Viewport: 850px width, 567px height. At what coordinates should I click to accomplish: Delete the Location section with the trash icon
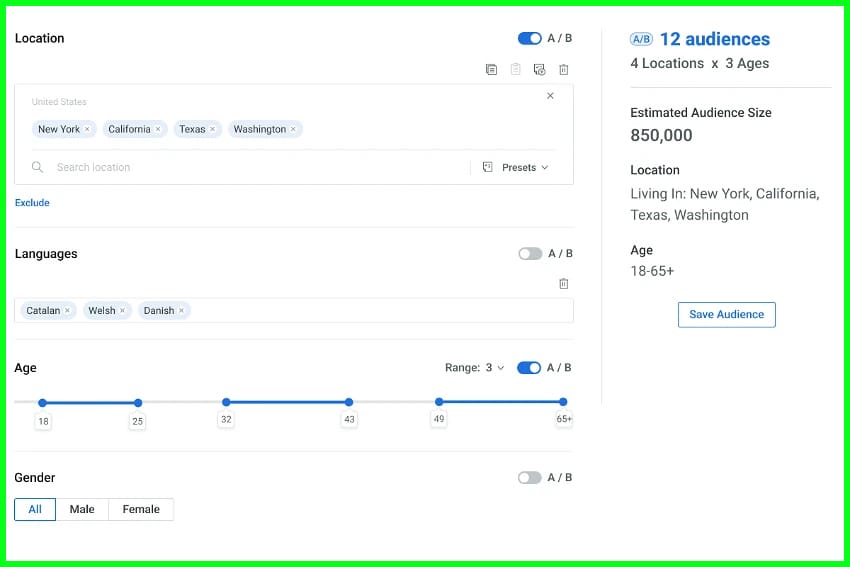(x=564, y=69)
